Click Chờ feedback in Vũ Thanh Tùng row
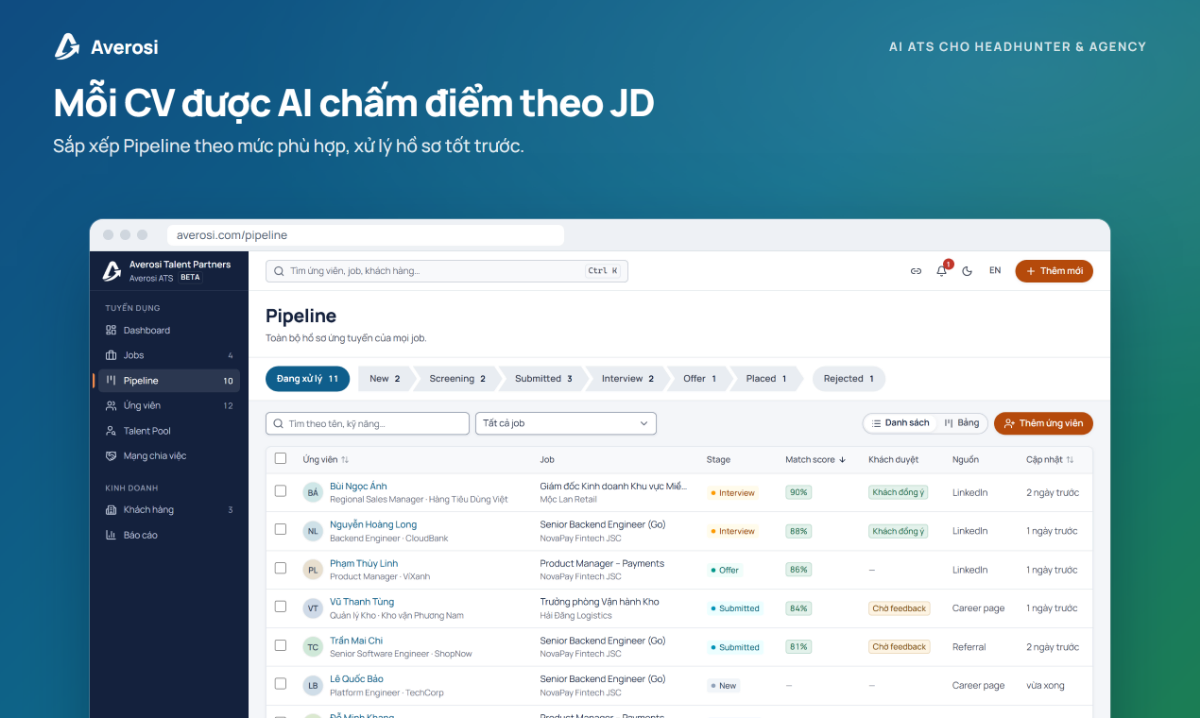 coord(899,608)
